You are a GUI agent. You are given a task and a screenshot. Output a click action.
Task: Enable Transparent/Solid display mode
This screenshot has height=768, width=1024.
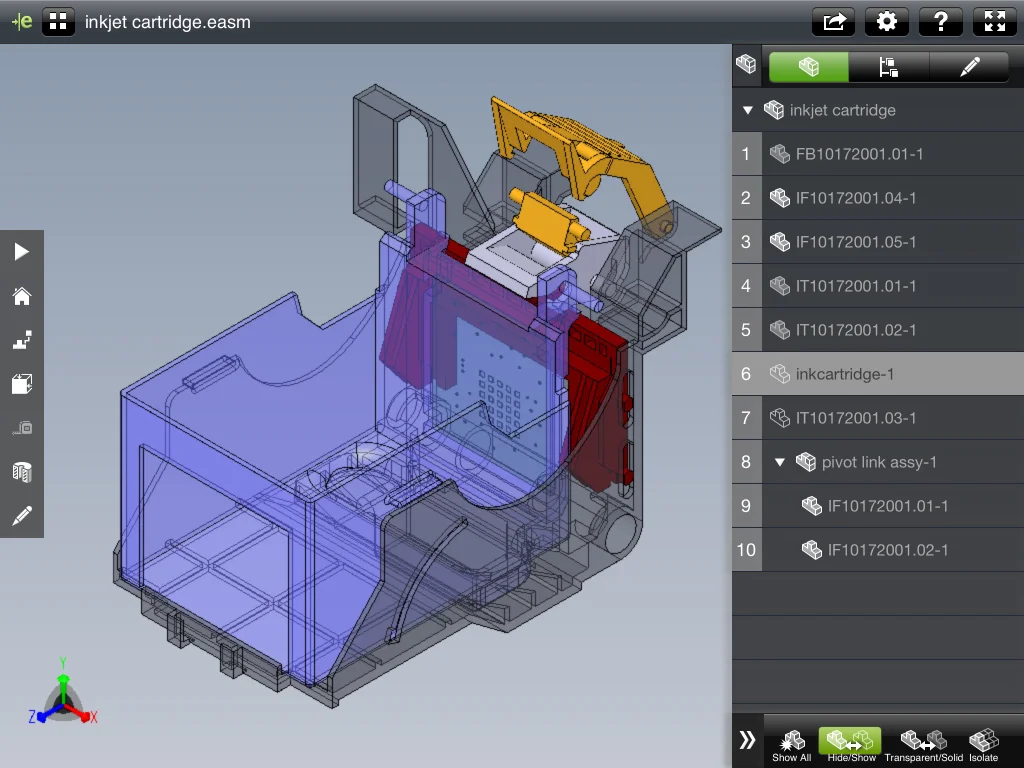[x=922, y=741]
